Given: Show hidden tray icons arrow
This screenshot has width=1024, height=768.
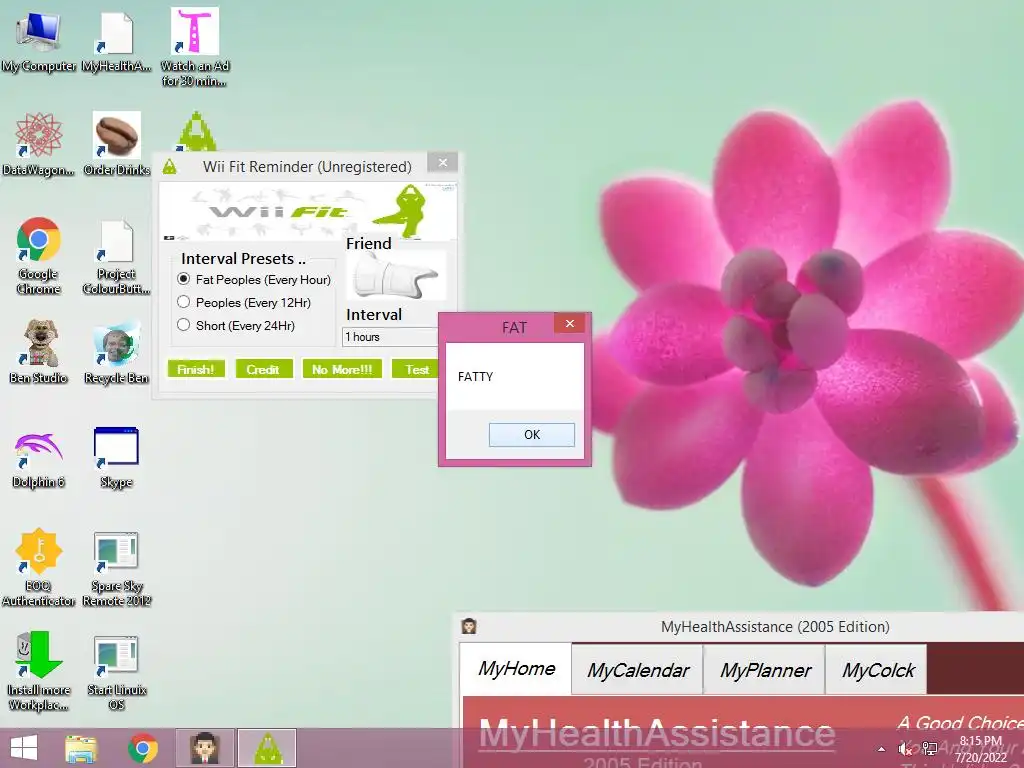Looking at the screenshot, I should point(882,749).
